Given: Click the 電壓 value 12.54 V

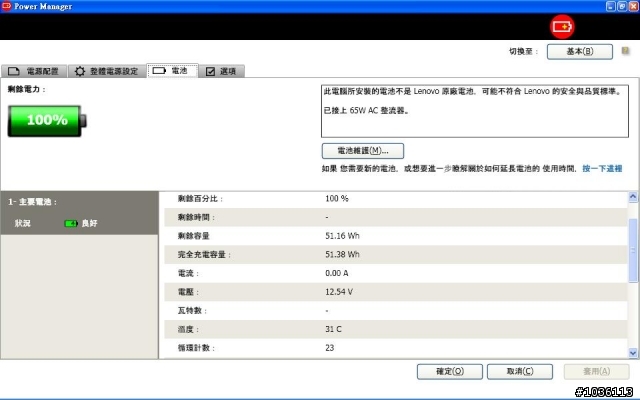Looking at the screenshot, I should point(339,292).
